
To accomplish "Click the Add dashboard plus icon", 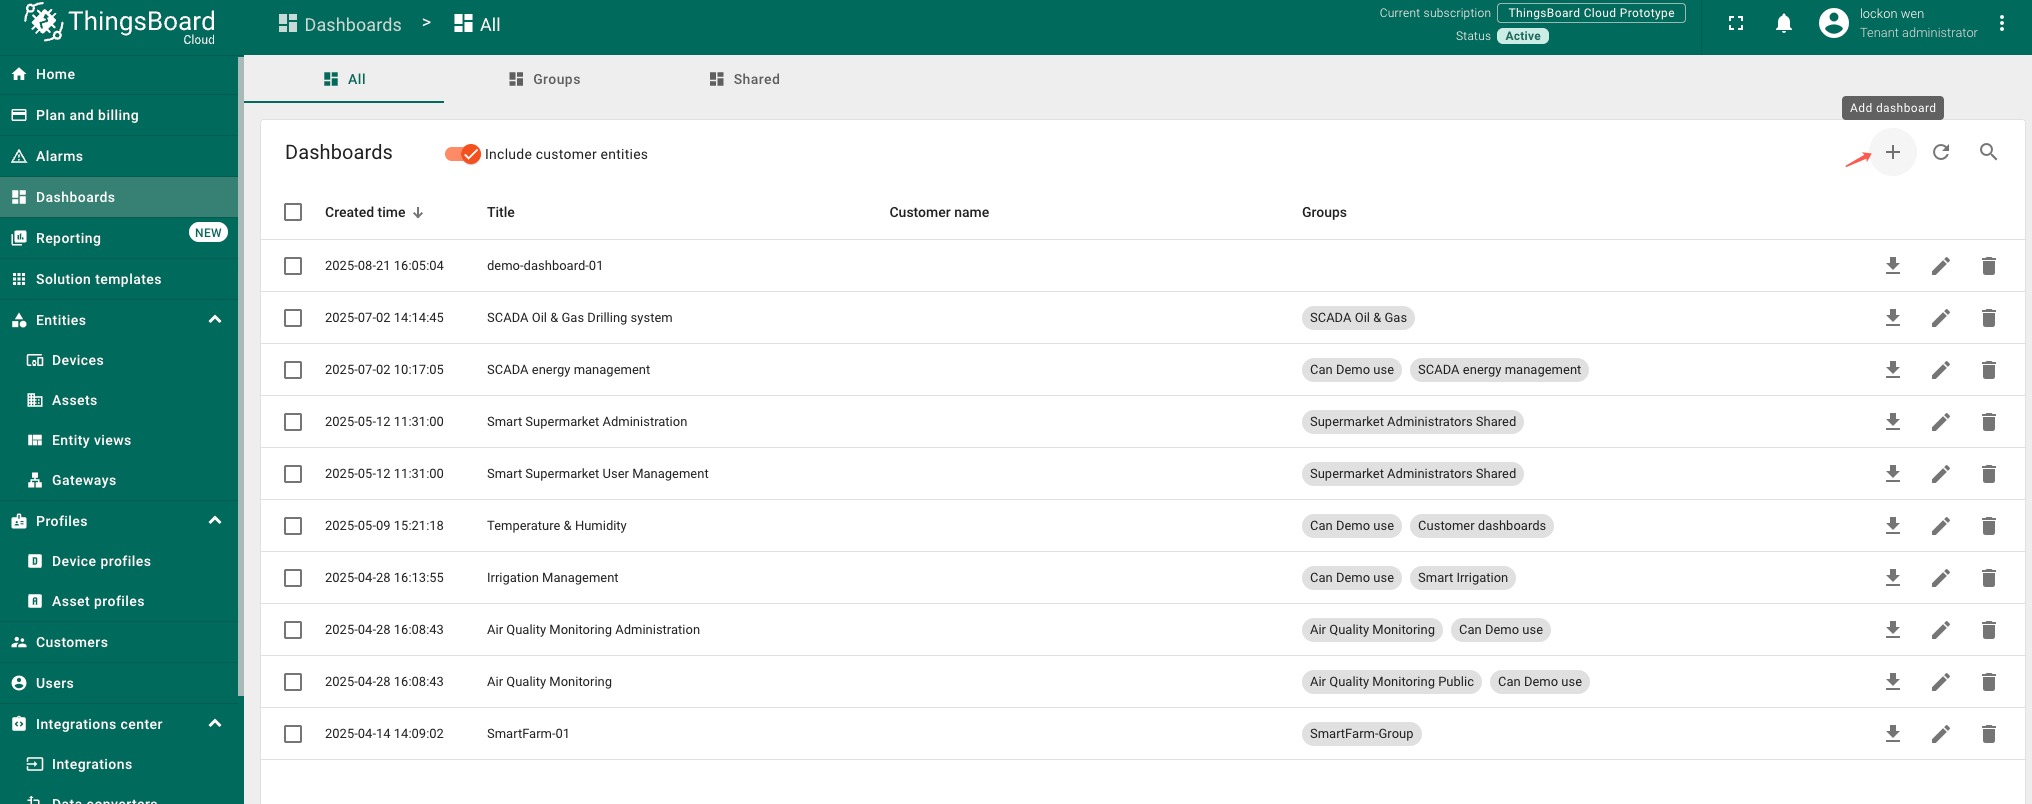I will [1892, 152].
